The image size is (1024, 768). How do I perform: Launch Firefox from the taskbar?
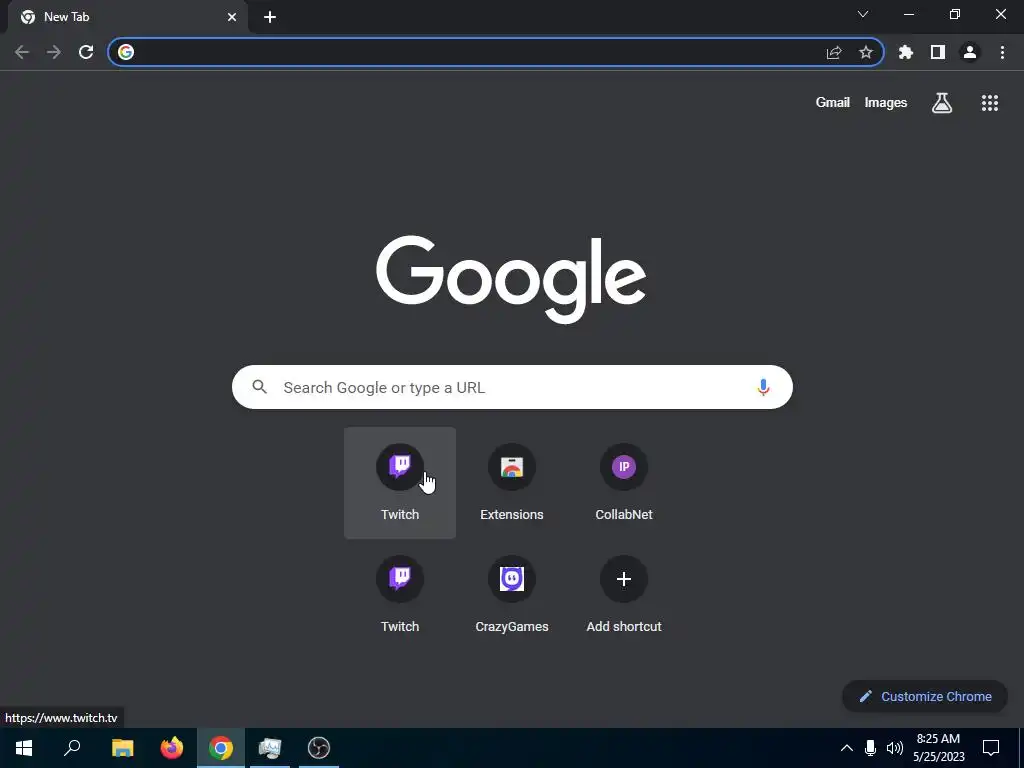coord(172,748)
